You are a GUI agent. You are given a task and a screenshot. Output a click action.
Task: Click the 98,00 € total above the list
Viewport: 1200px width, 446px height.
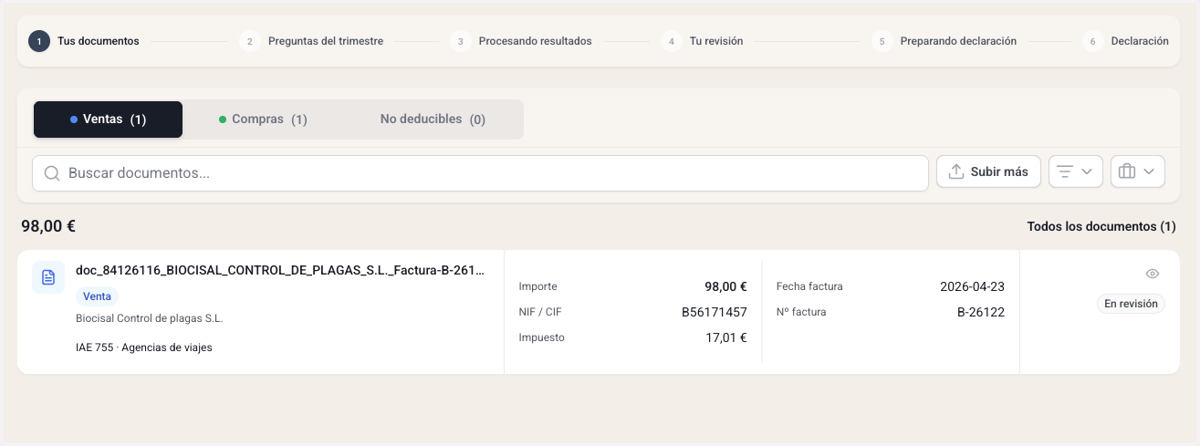(x=49, y=226)
